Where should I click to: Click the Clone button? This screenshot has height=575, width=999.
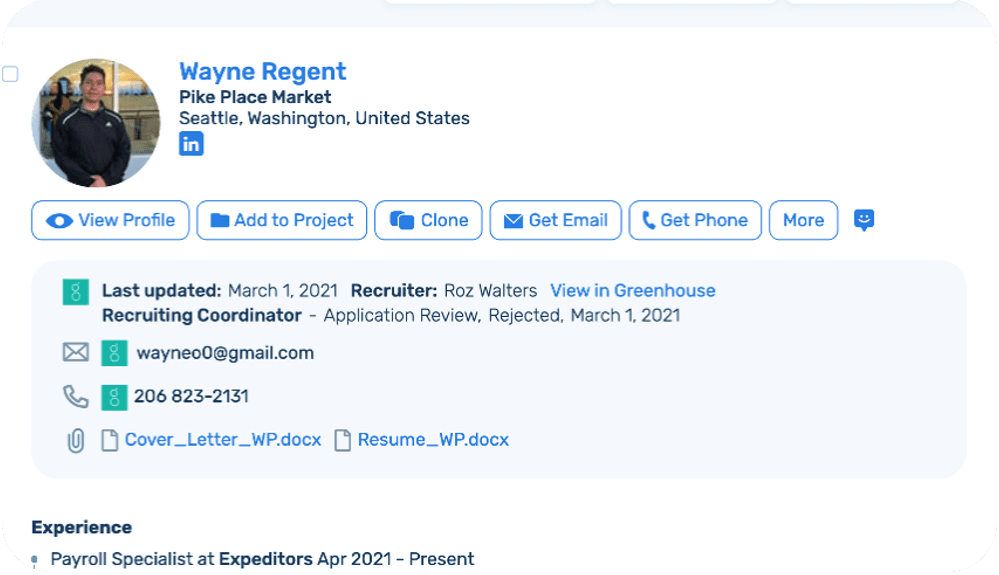[428, 220]
